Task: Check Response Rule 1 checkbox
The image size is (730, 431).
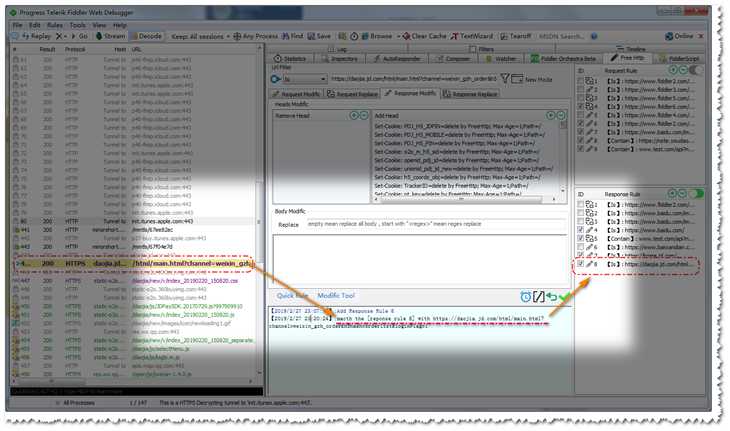Action: 581,204
